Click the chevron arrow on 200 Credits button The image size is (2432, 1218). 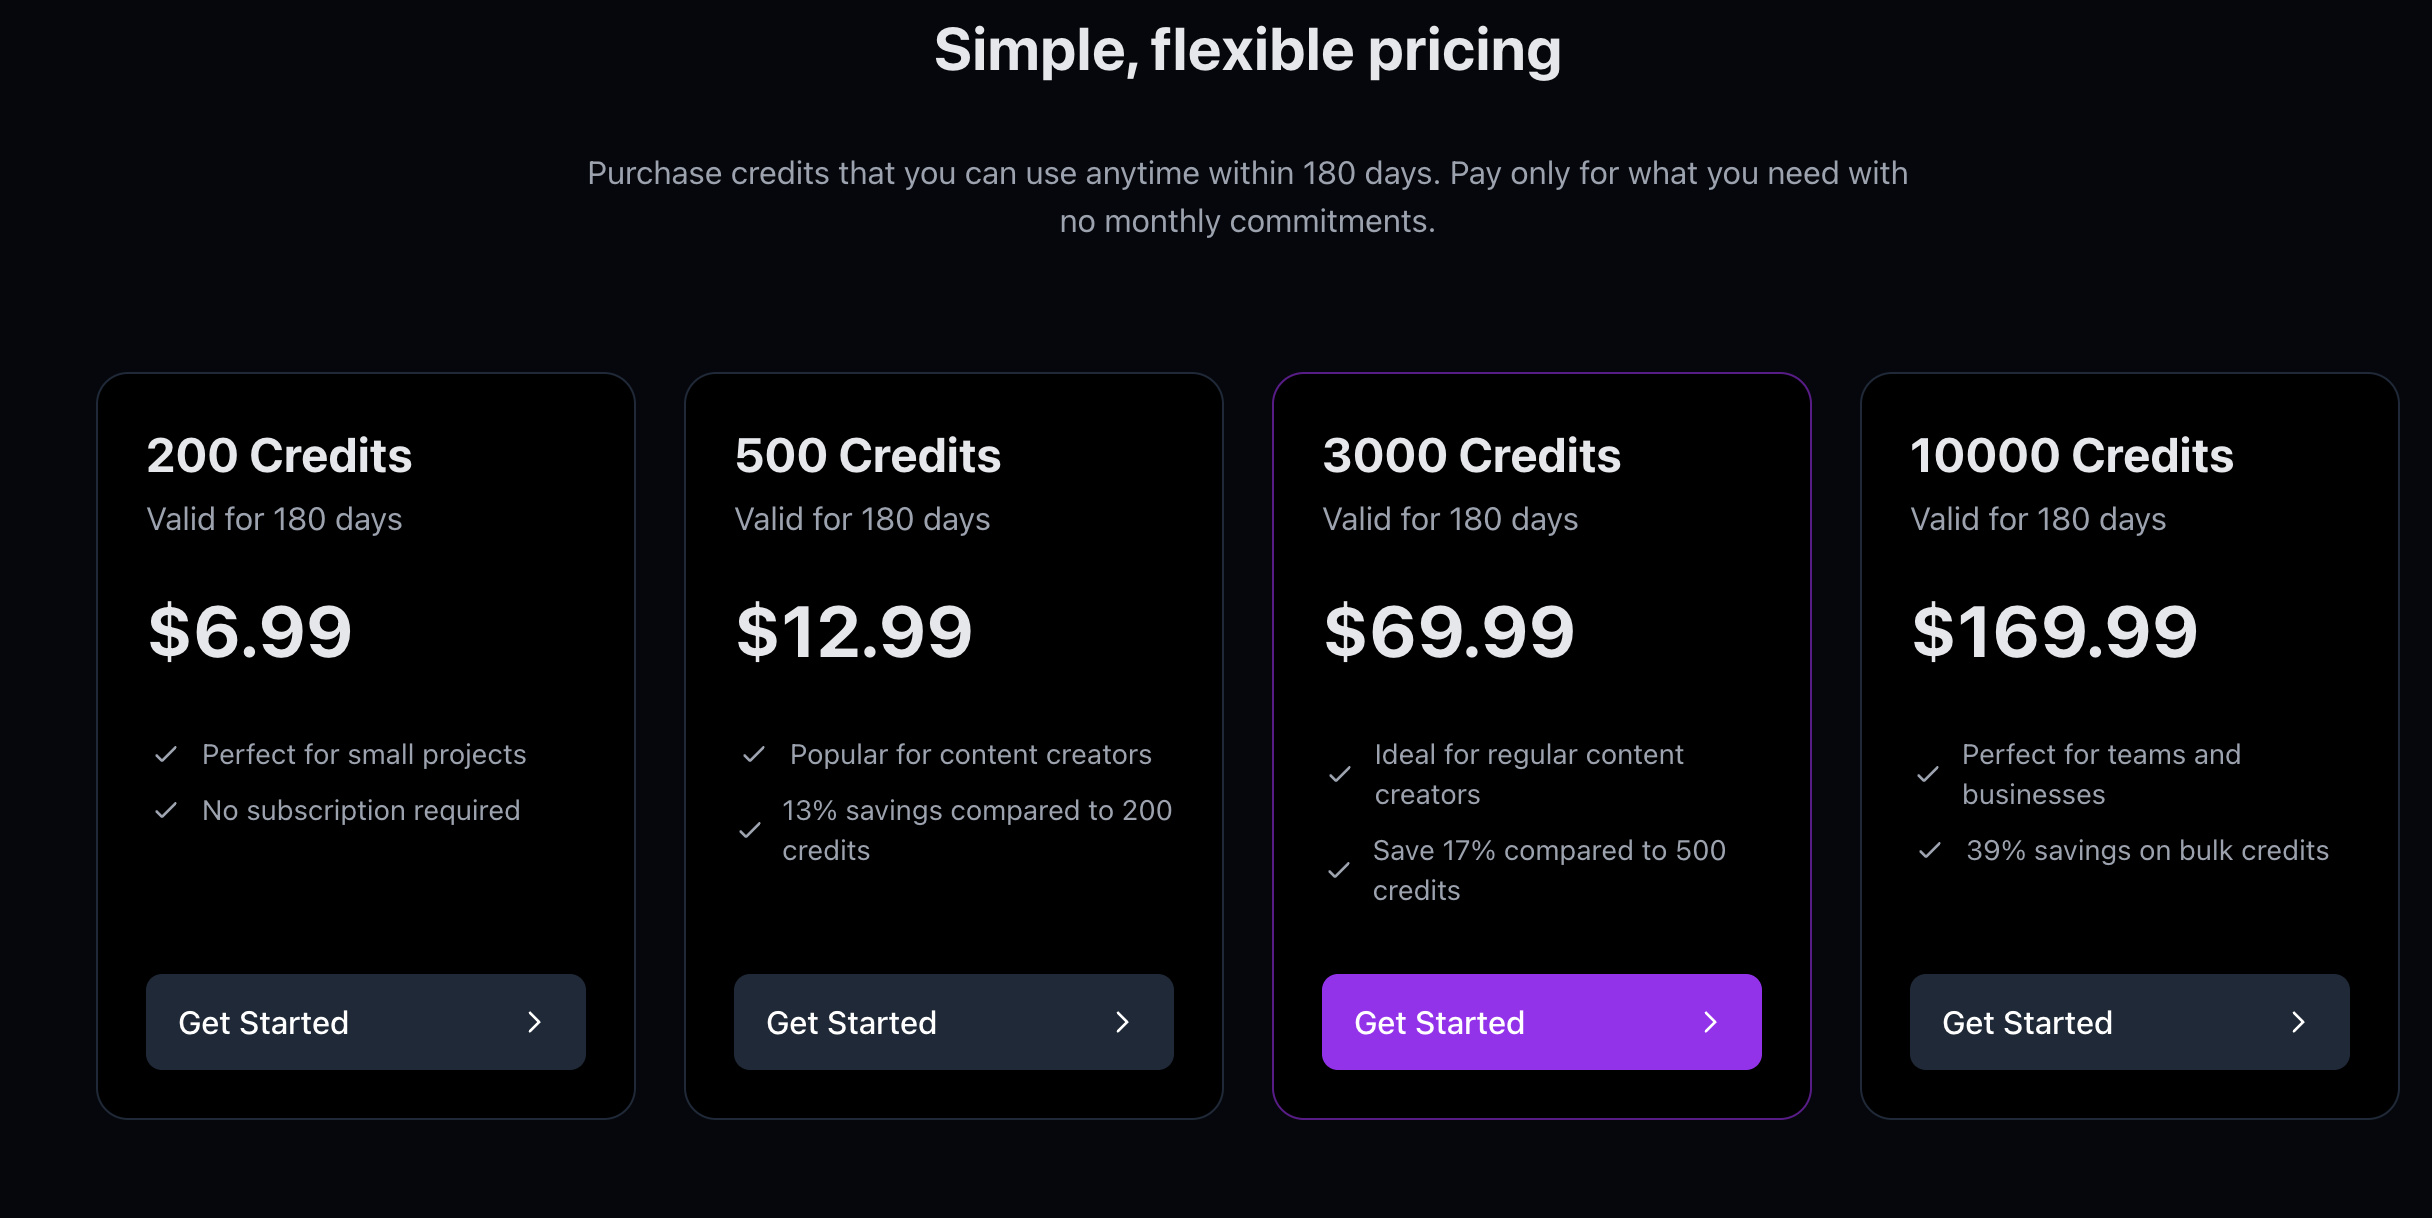click(535, 1022)
